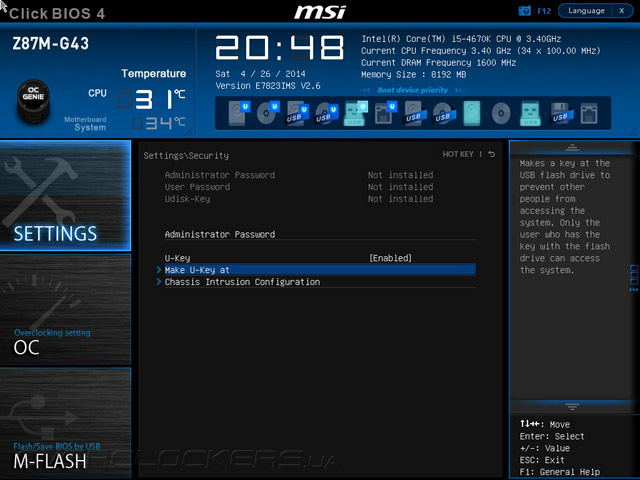Change the U-Key [Enabled] value
640x480 pixels.
coord(391,258)
